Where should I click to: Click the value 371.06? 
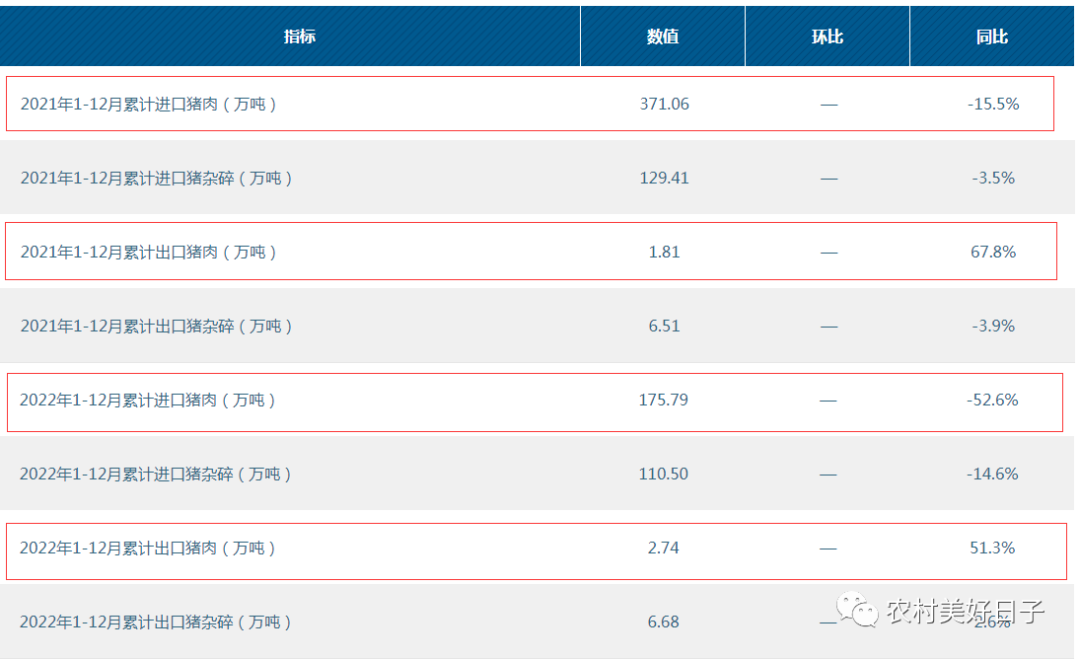click(x=664, y=104)
